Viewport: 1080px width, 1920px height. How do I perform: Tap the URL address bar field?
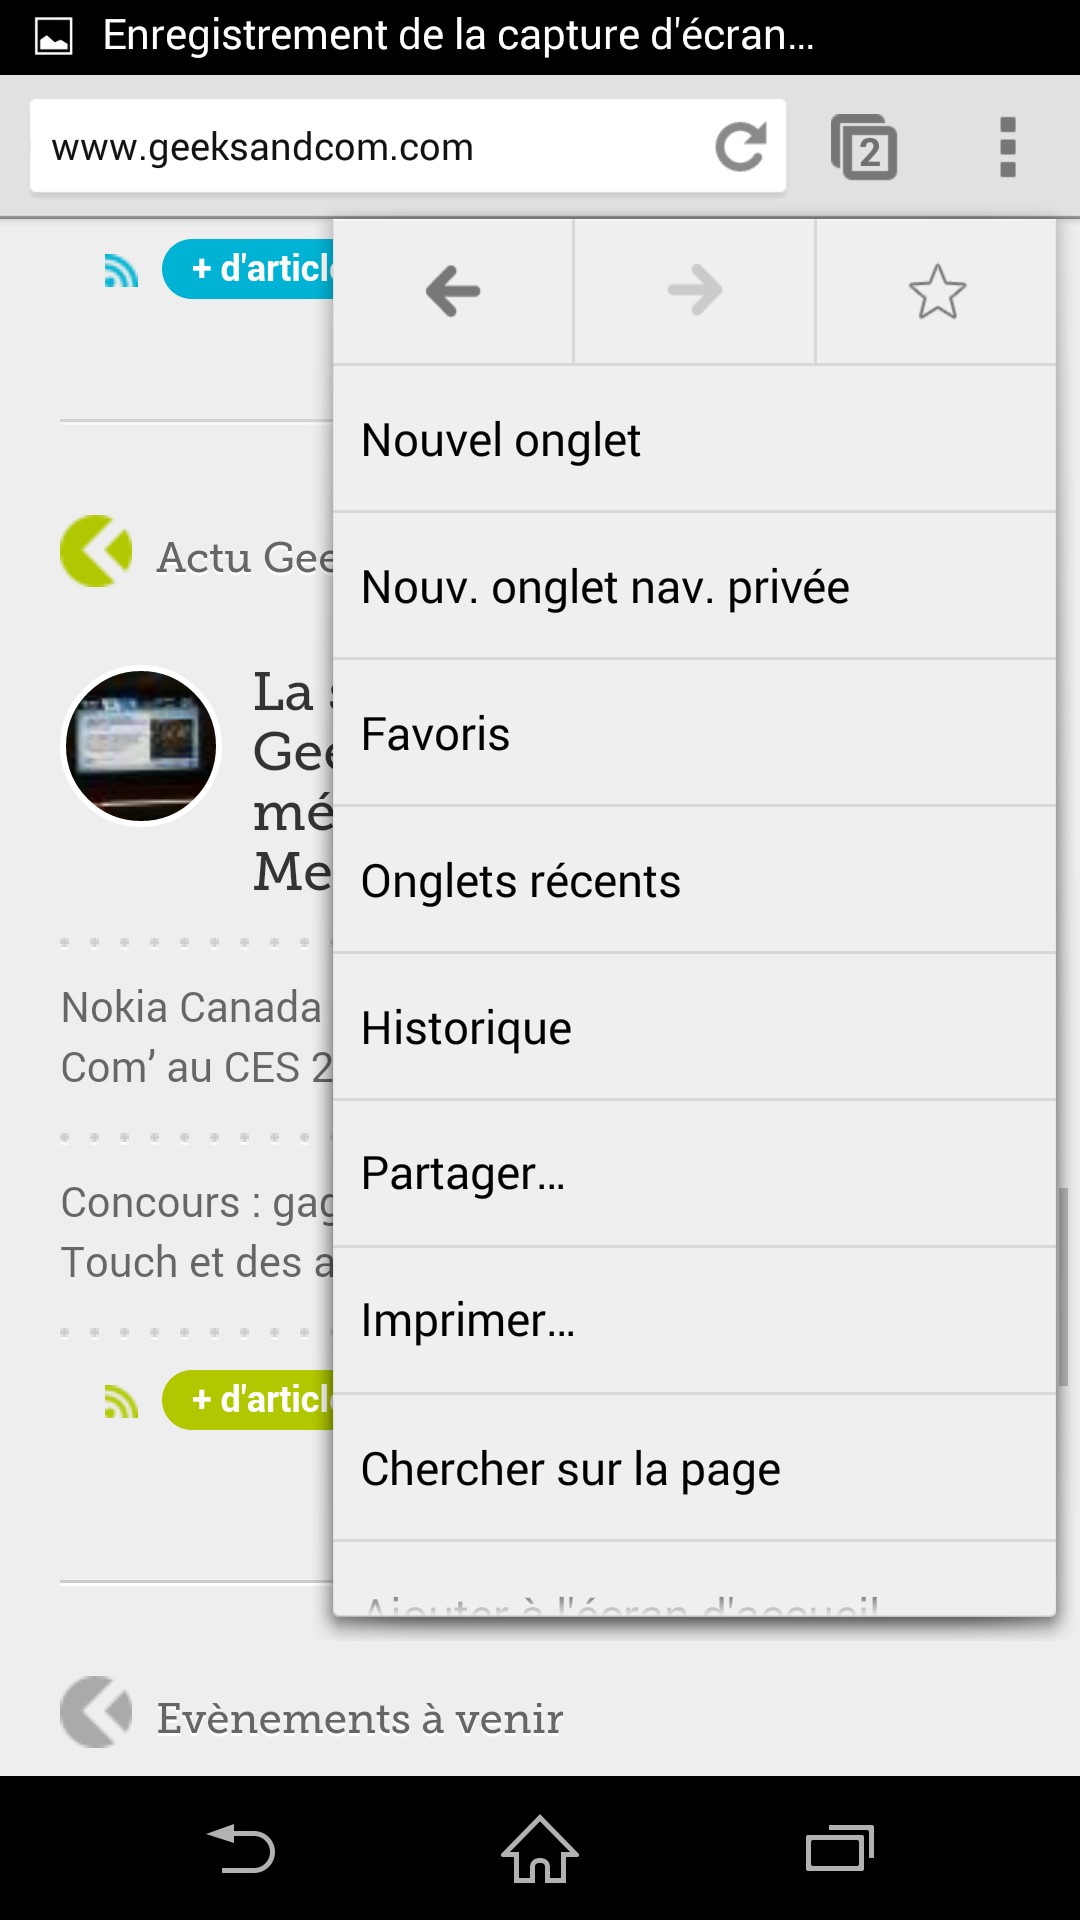pos(370,147)
